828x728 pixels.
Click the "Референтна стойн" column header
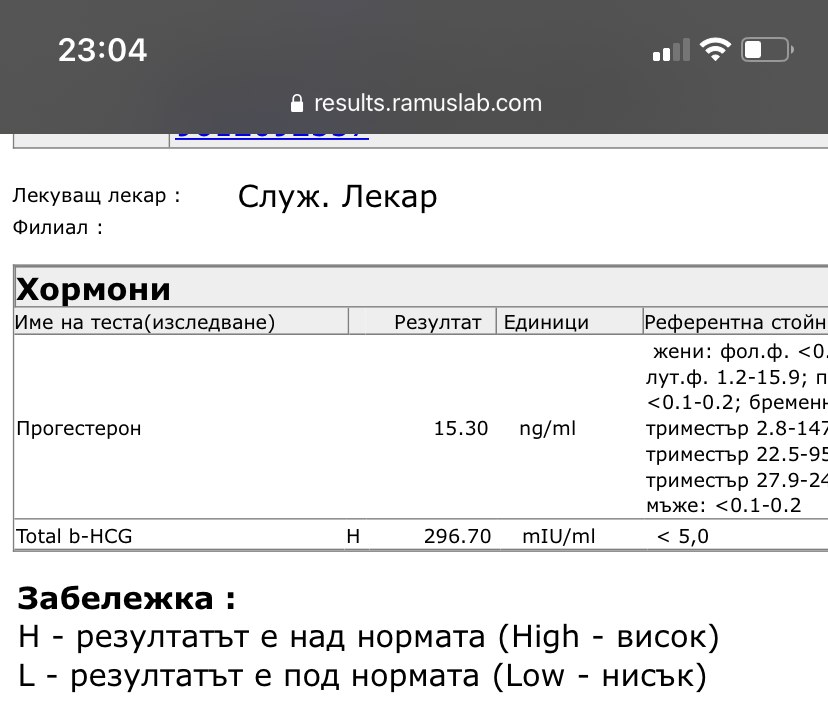tap(735, 322)
